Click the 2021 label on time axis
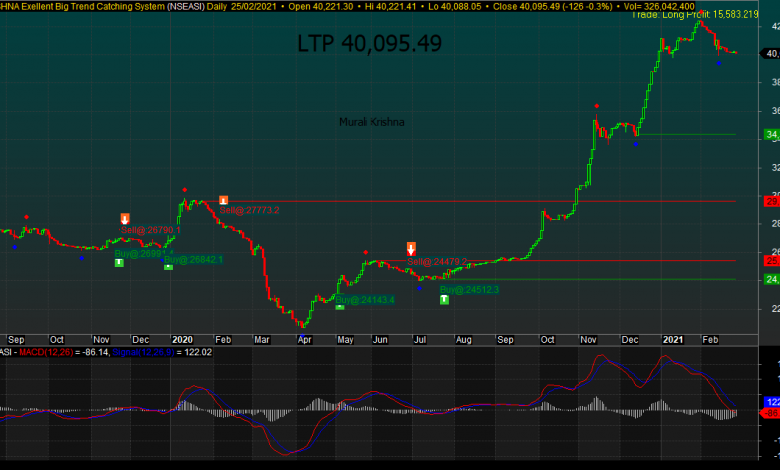Screen dimensions: 780x470 [673, 340]
